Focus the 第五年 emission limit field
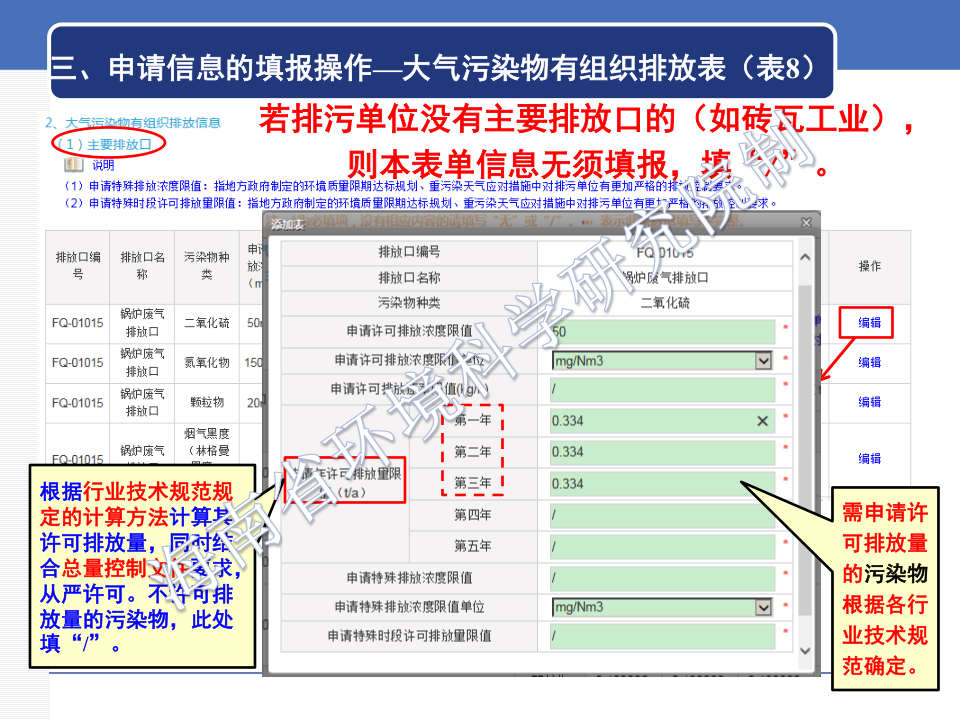 click(x=662, y=546)
